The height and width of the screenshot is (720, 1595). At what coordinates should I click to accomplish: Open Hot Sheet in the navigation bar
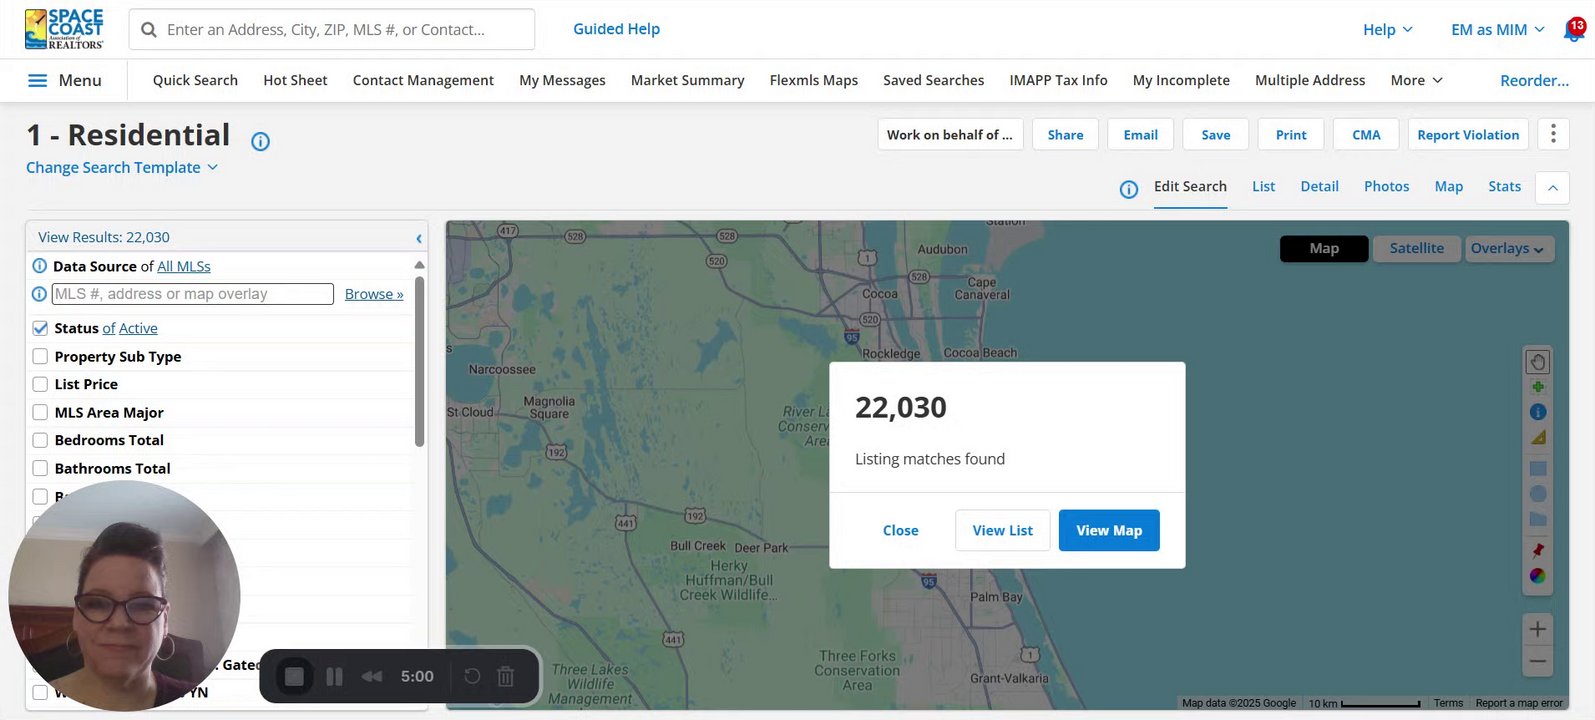(295, 80)
